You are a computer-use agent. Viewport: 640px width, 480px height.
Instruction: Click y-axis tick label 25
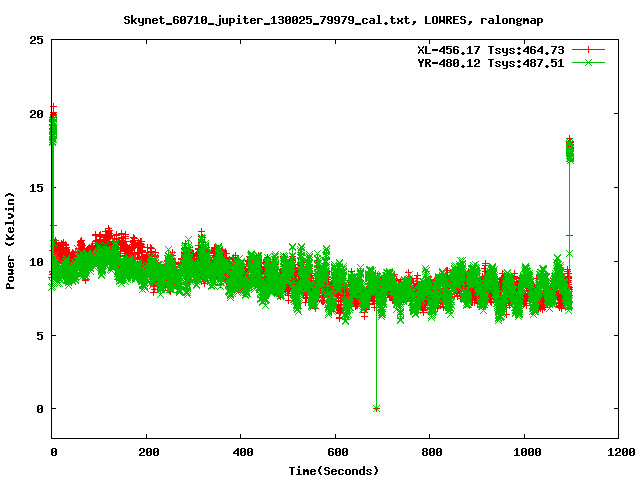(36, 40)
